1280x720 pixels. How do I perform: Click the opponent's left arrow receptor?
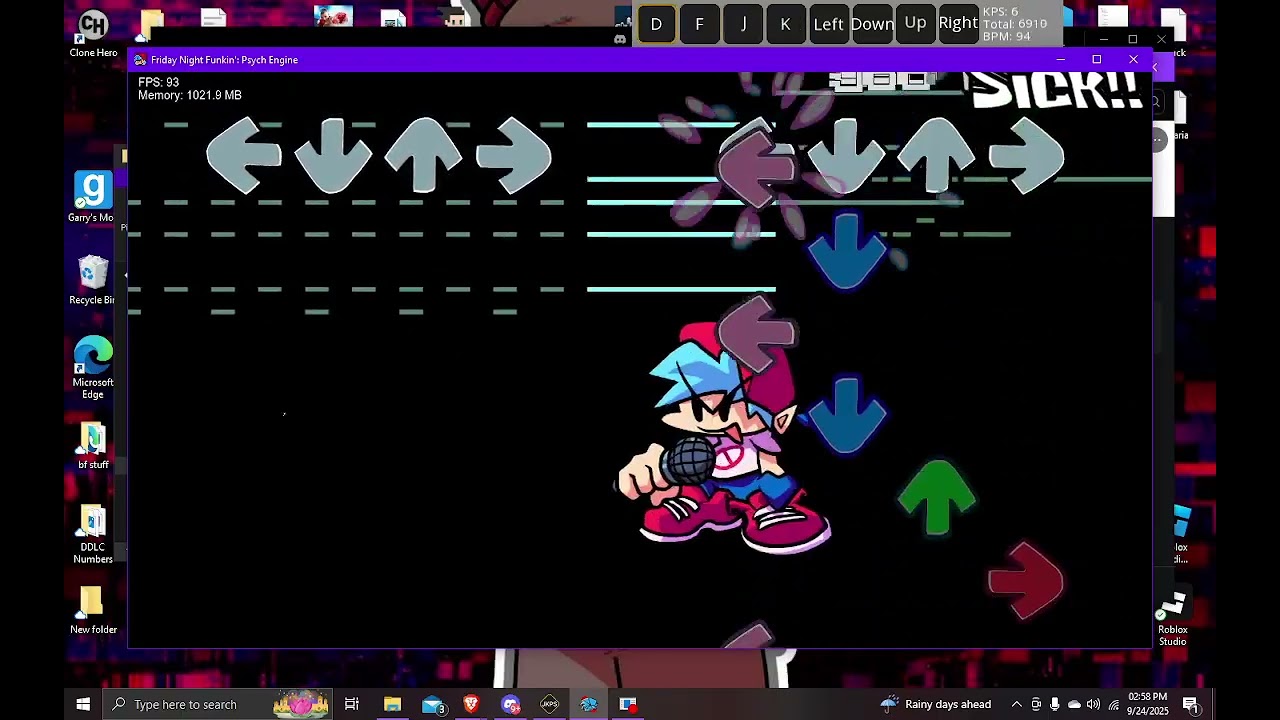click(243, 155)
